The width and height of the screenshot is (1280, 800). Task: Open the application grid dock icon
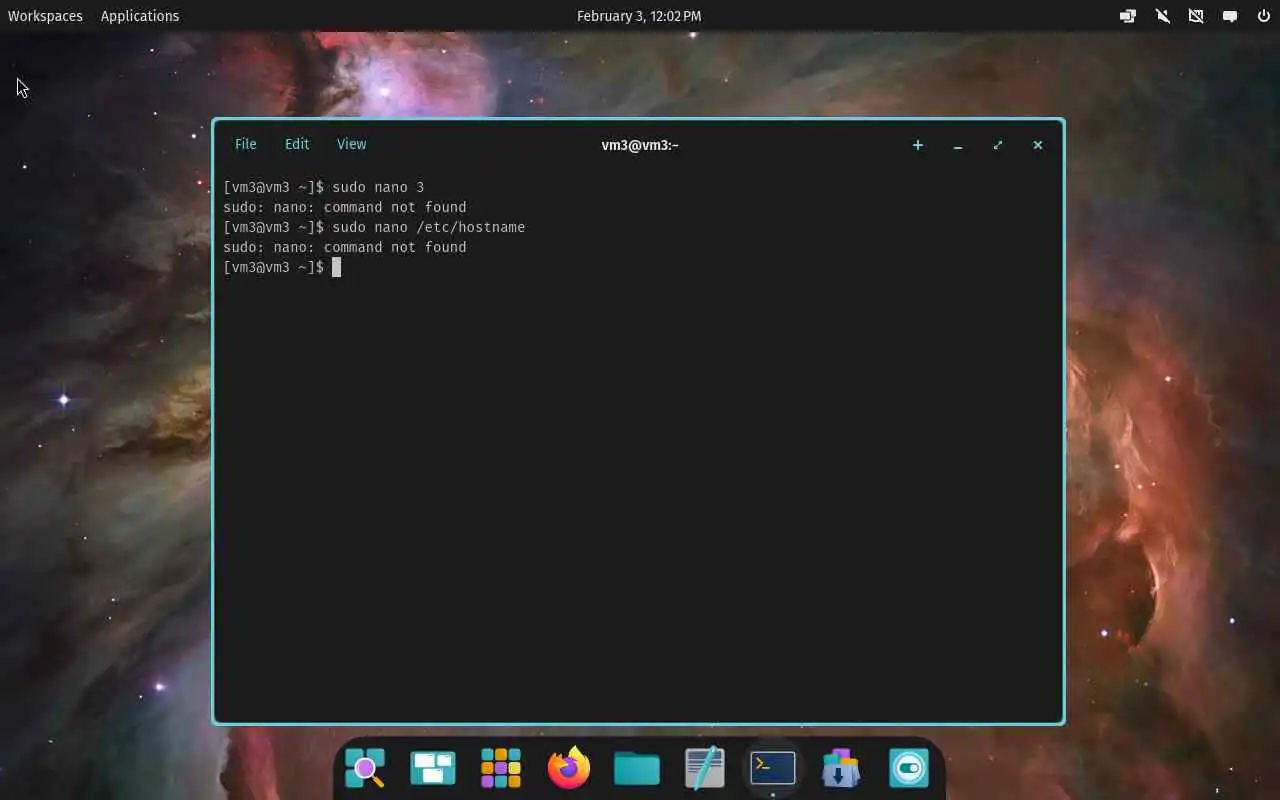point(501,768)
